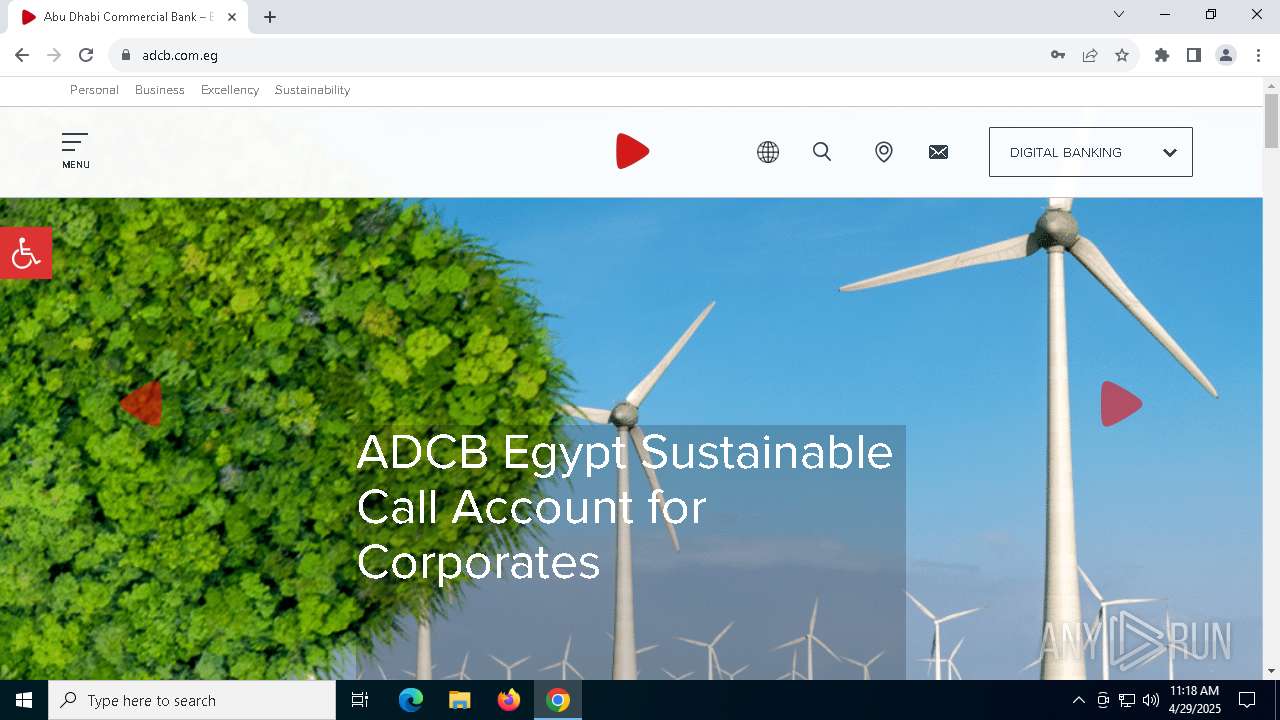
Task: Open the Sustainability section
Action: coord(312,90)
